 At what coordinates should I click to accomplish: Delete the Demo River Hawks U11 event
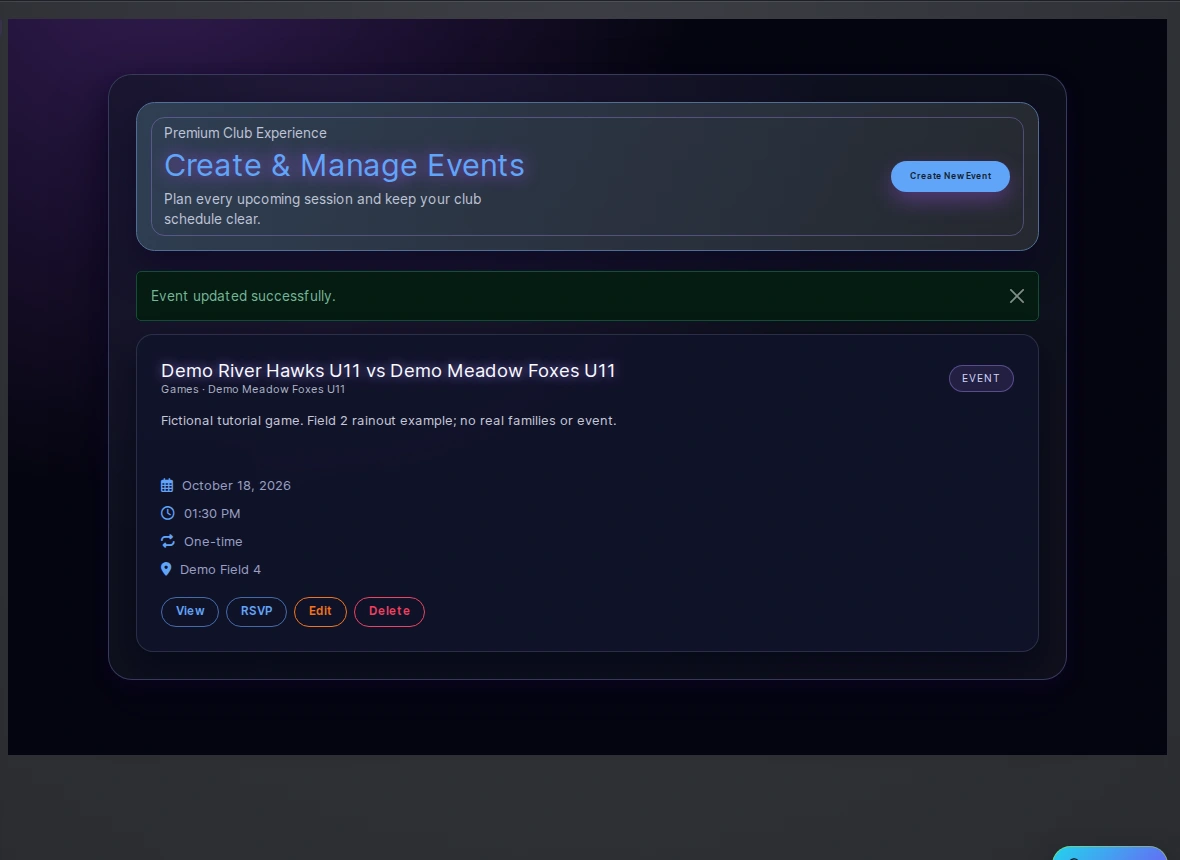coord(389,611)
